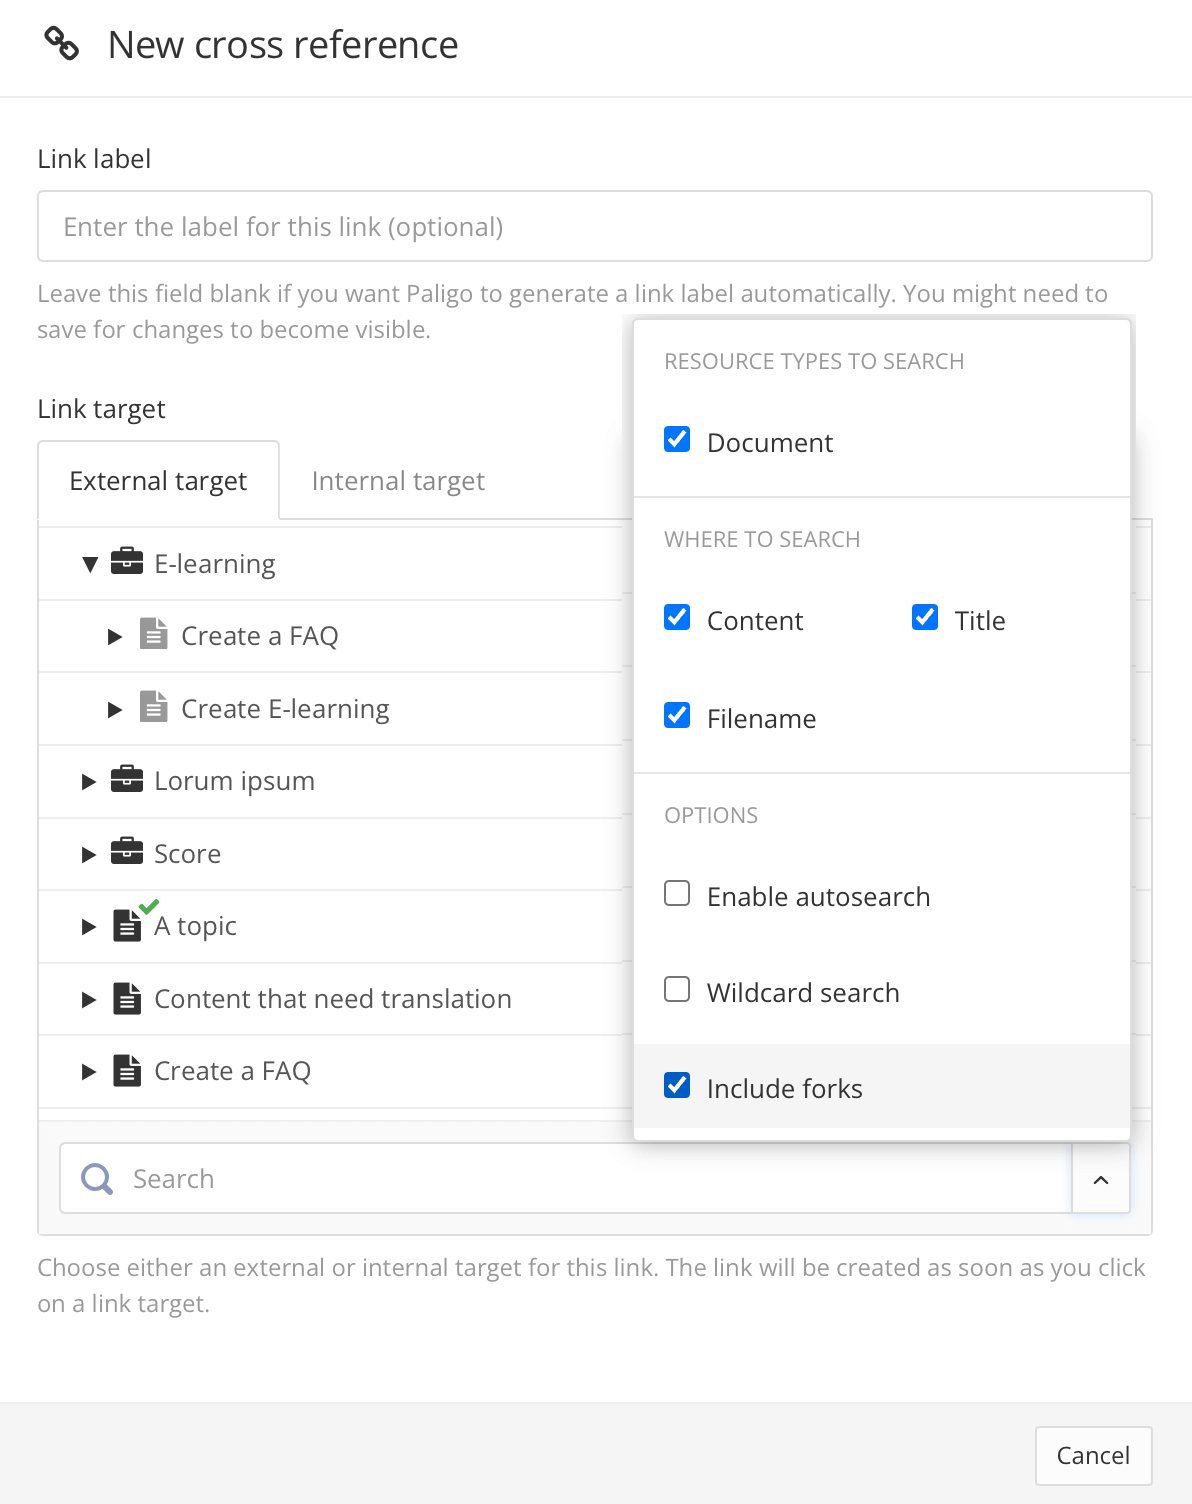Viewport: 1192px width, 1504px height.
Task: Select the External target tab
Action: 158,481
